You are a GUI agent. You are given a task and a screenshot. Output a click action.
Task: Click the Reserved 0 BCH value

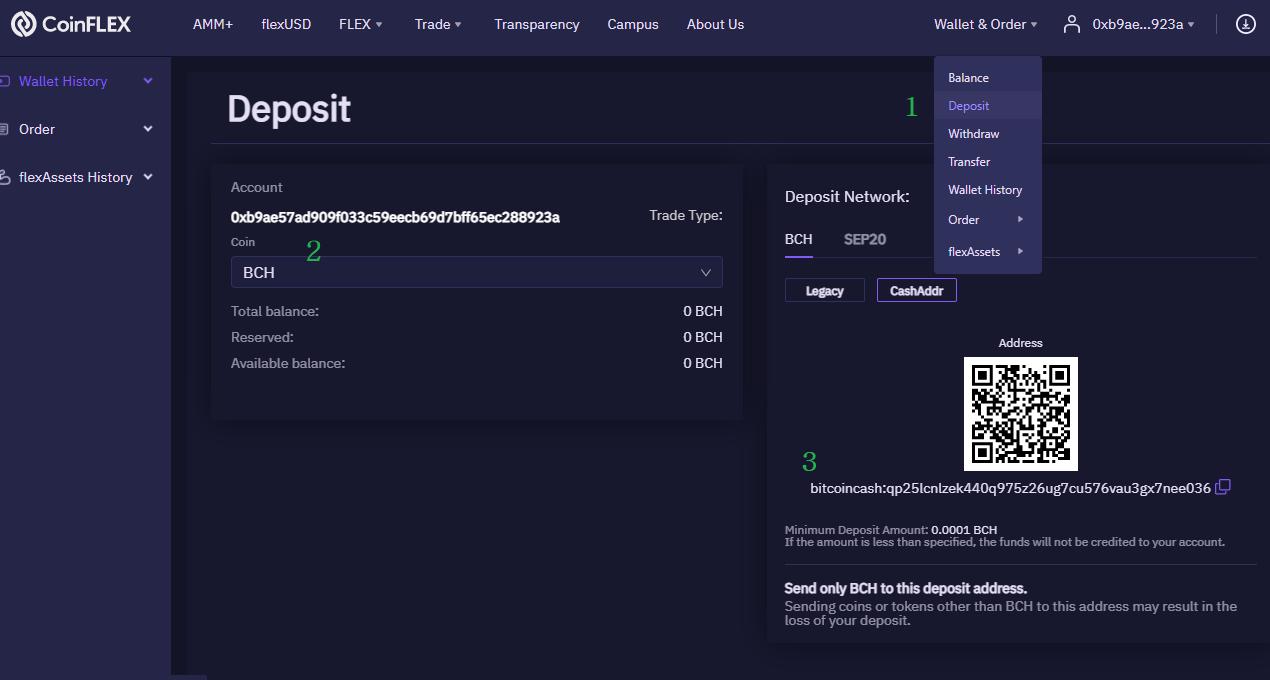coord(703,337)
